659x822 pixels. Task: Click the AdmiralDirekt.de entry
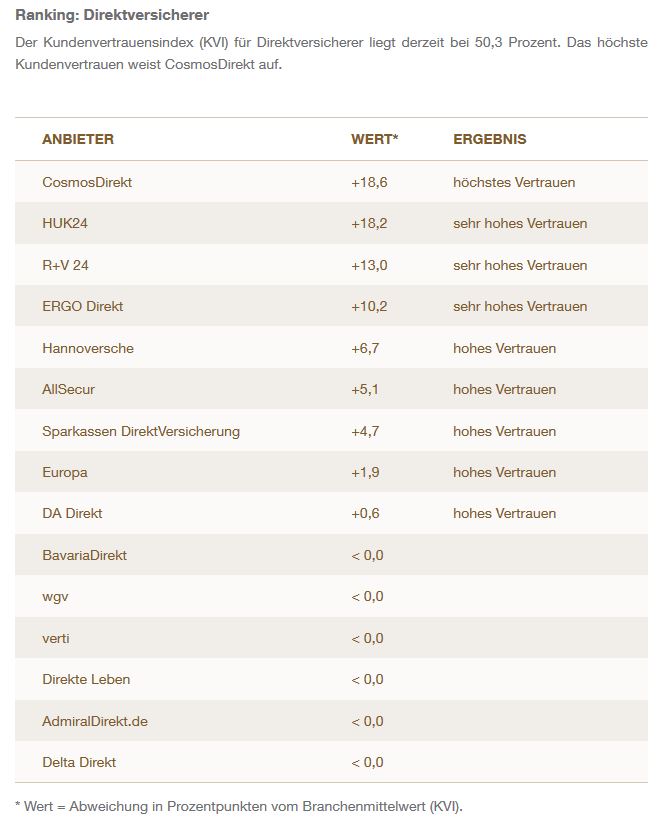[95, 721]
